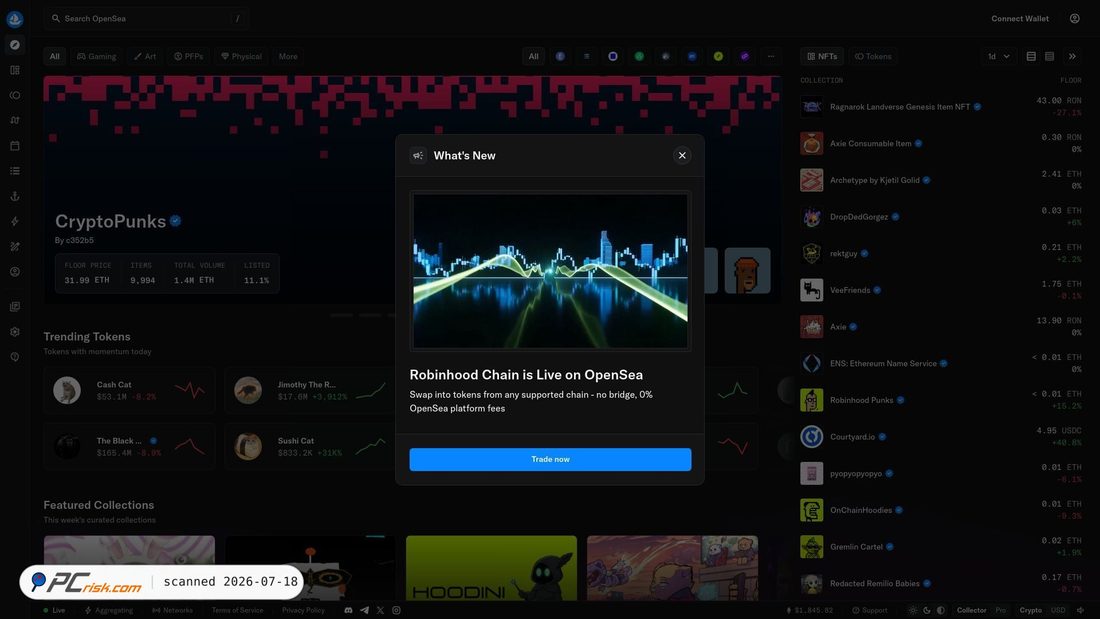Switch to light theme sun icon
This screenshot has height=619, width=1100.
[x=913, y=611]
